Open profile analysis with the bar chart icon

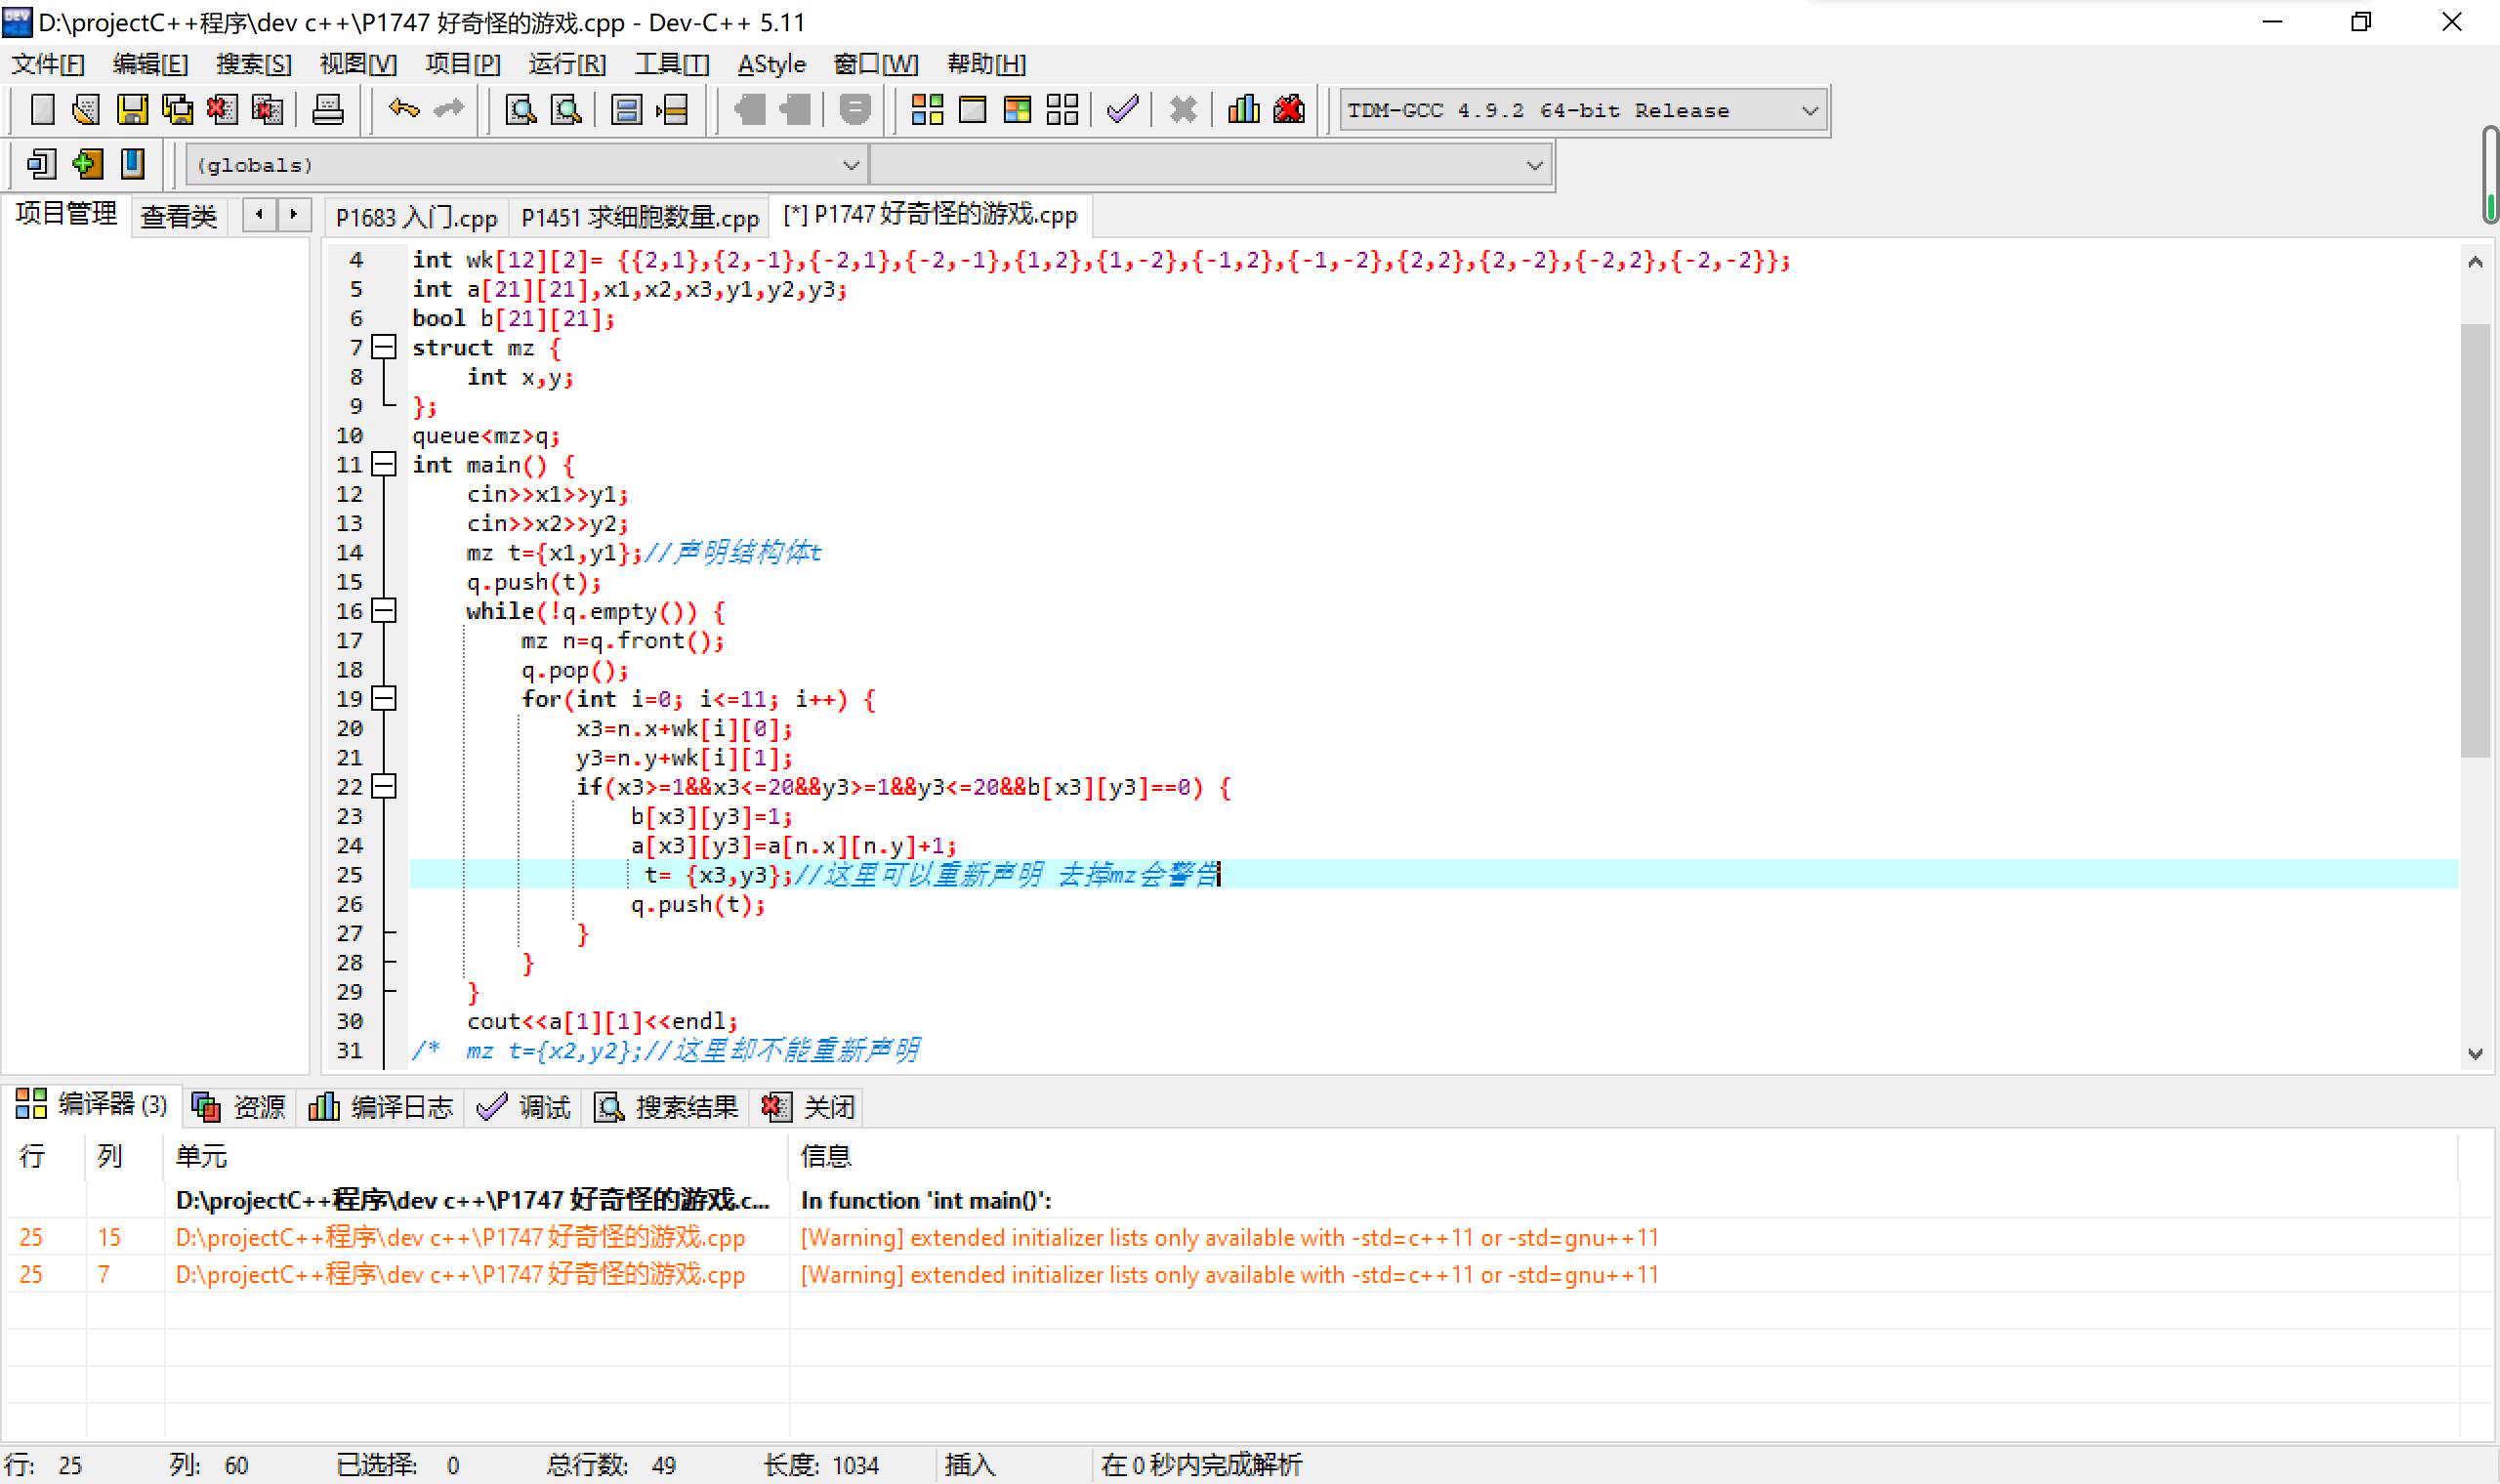(1244, 109)
